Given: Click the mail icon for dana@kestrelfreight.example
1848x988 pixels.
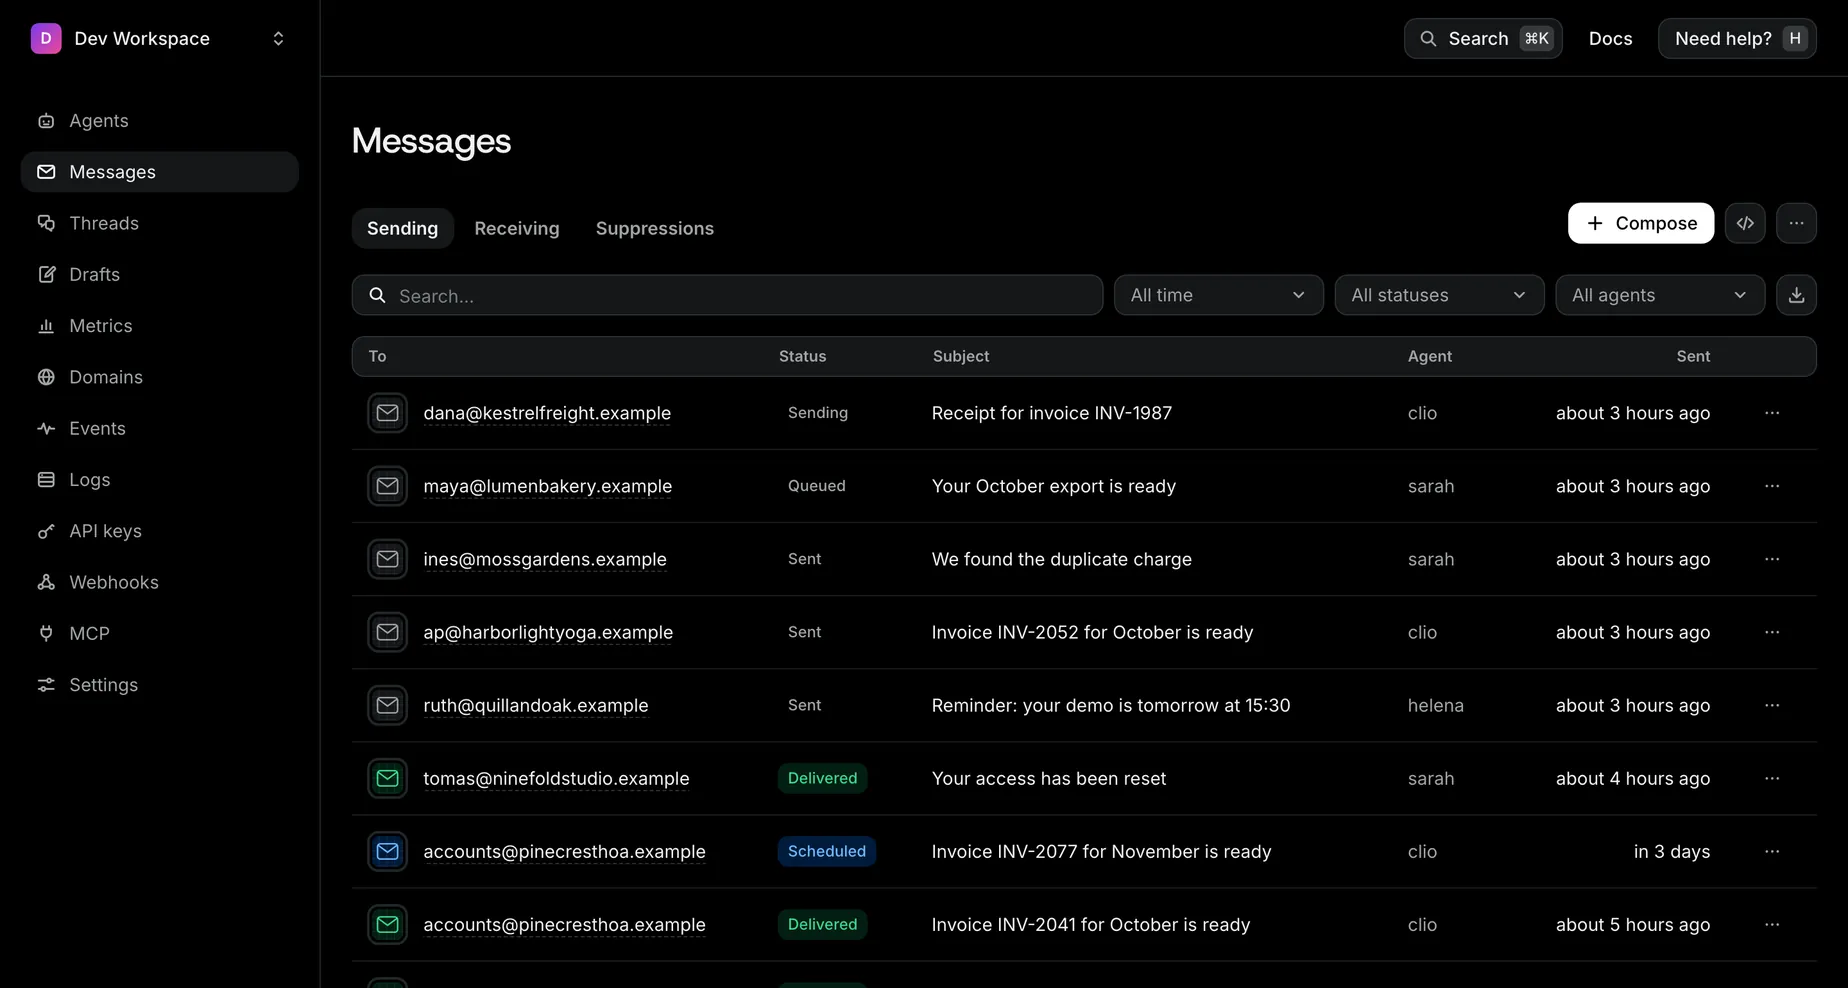Looking at the screenshot, I should [387, 413].
